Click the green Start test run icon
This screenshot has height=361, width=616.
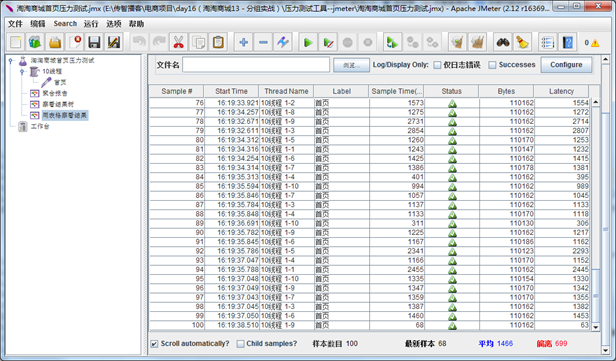coord(308,42)
